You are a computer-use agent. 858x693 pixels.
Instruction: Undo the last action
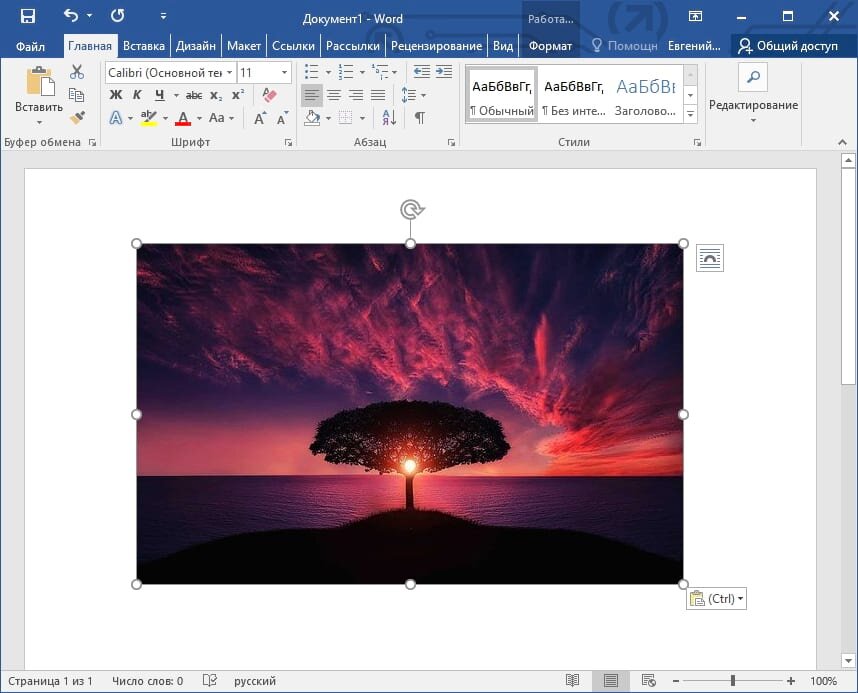pos(71,15)
